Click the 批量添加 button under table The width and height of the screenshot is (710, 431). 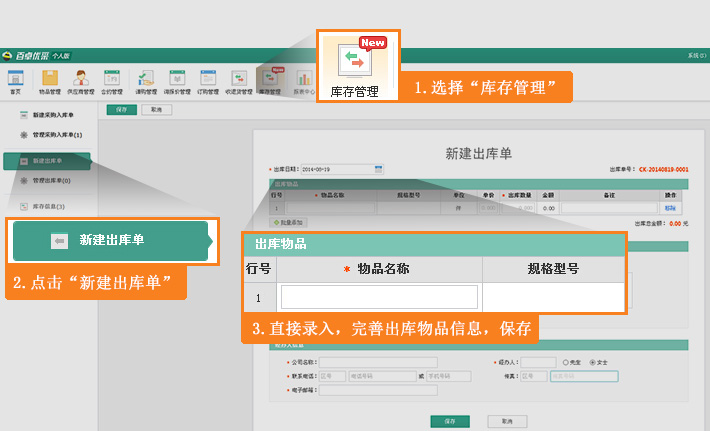(x=290, y=222)
